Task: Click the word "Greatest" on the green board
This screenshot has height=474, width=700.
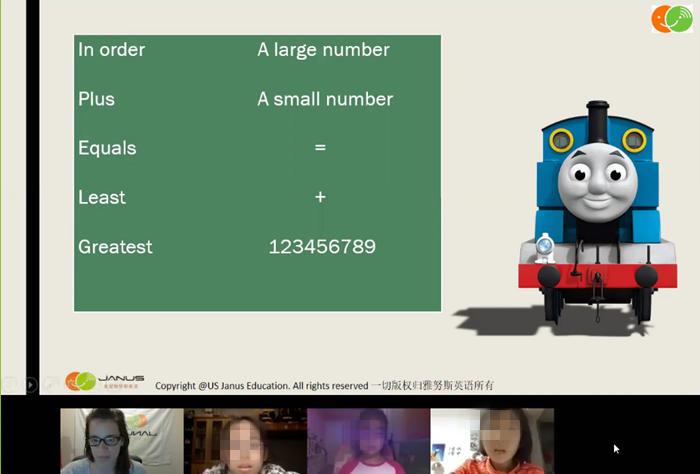Action: coord(115,247)
